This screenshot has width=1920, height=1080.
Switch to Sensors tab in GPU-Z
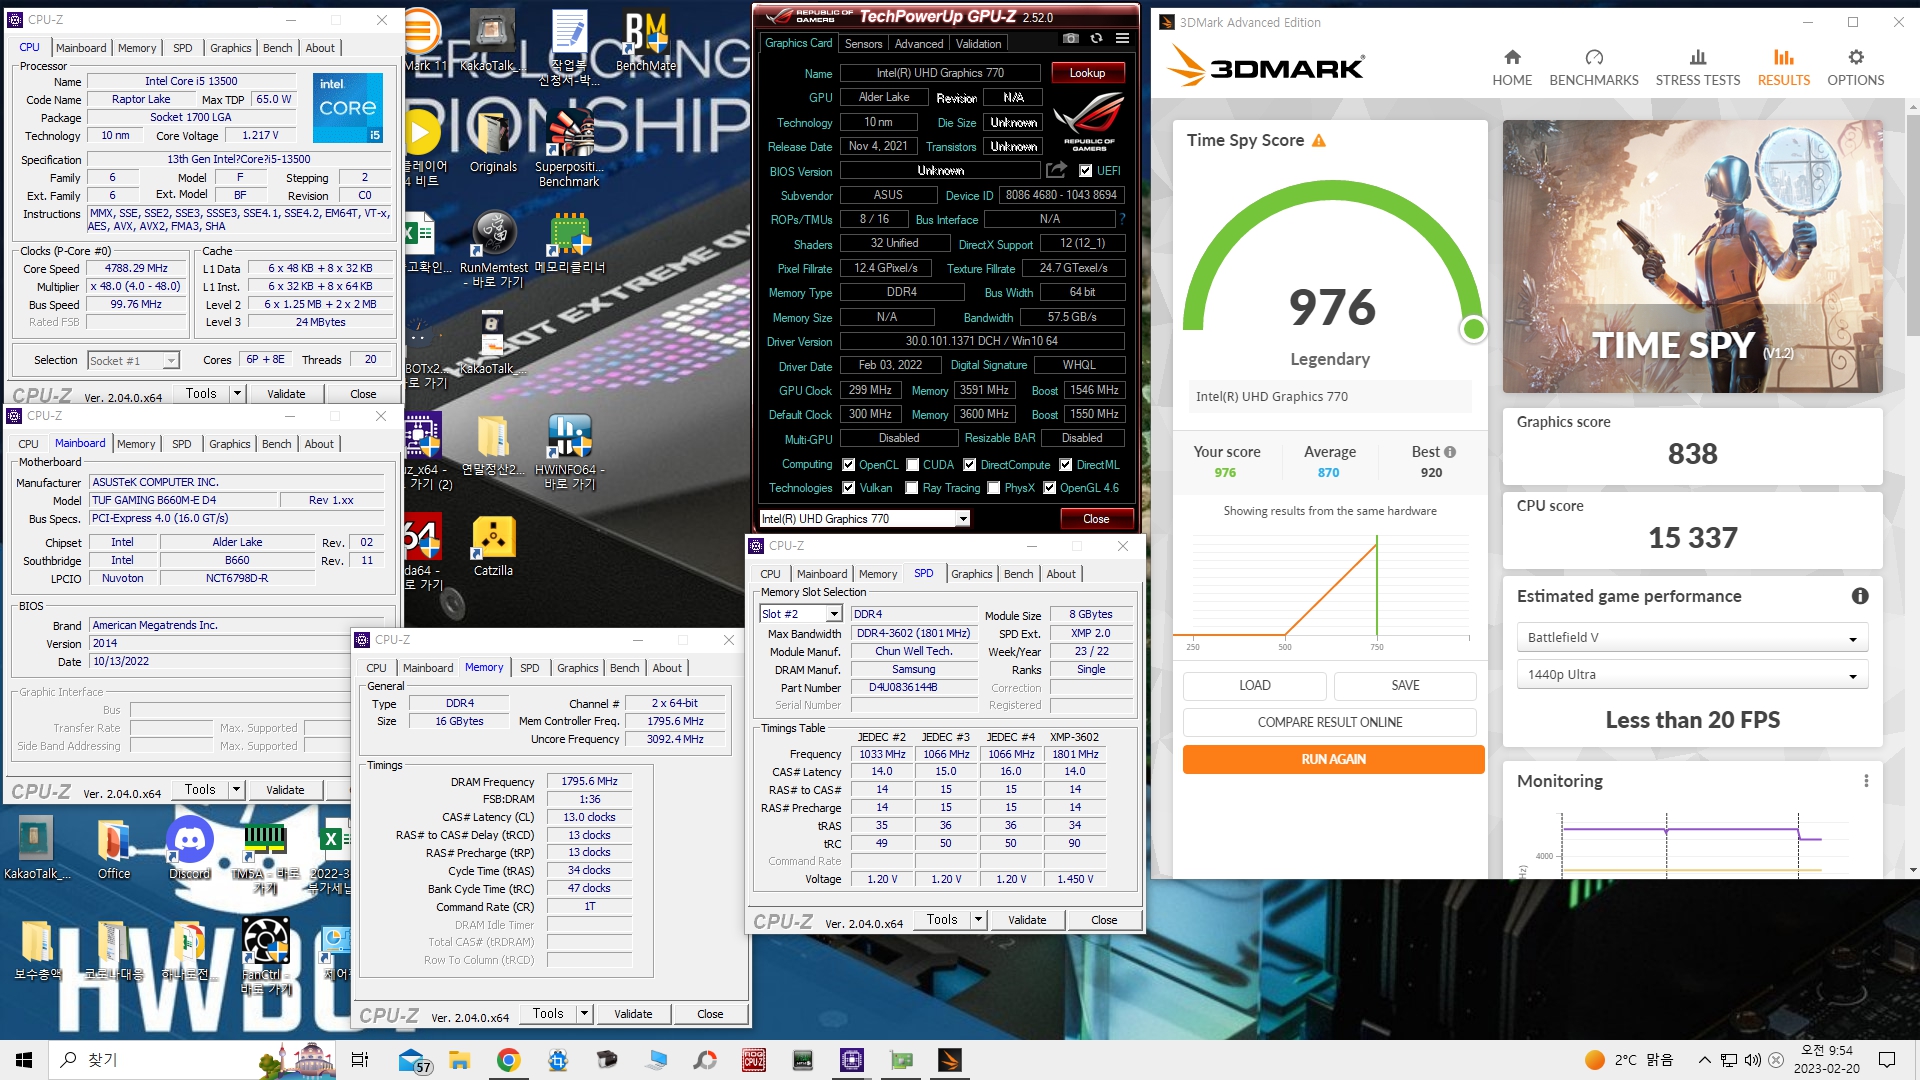[x=863, y=44]
